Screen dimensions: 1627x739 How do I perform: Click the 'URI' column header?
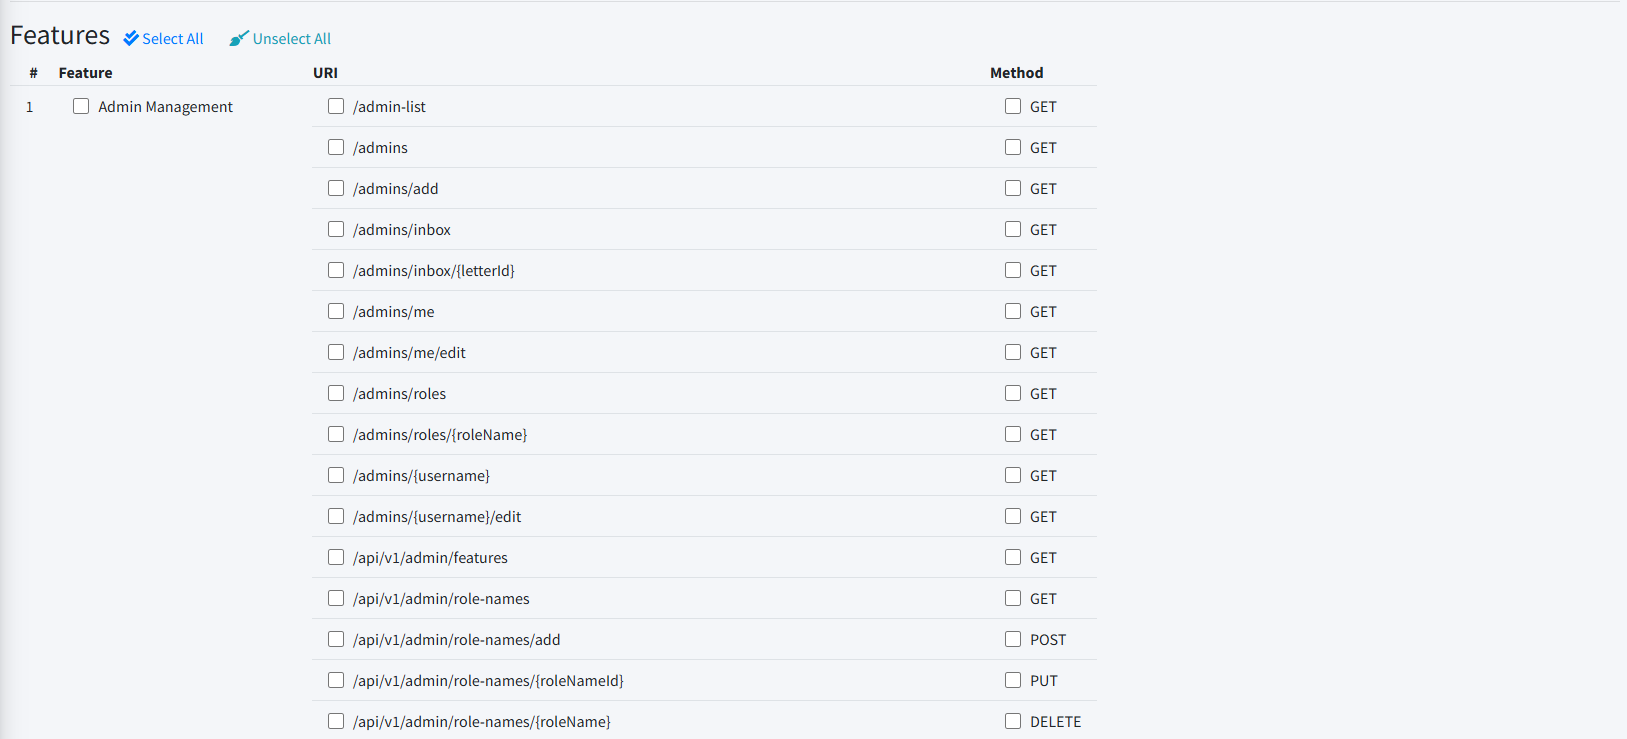tap(326, 73)
